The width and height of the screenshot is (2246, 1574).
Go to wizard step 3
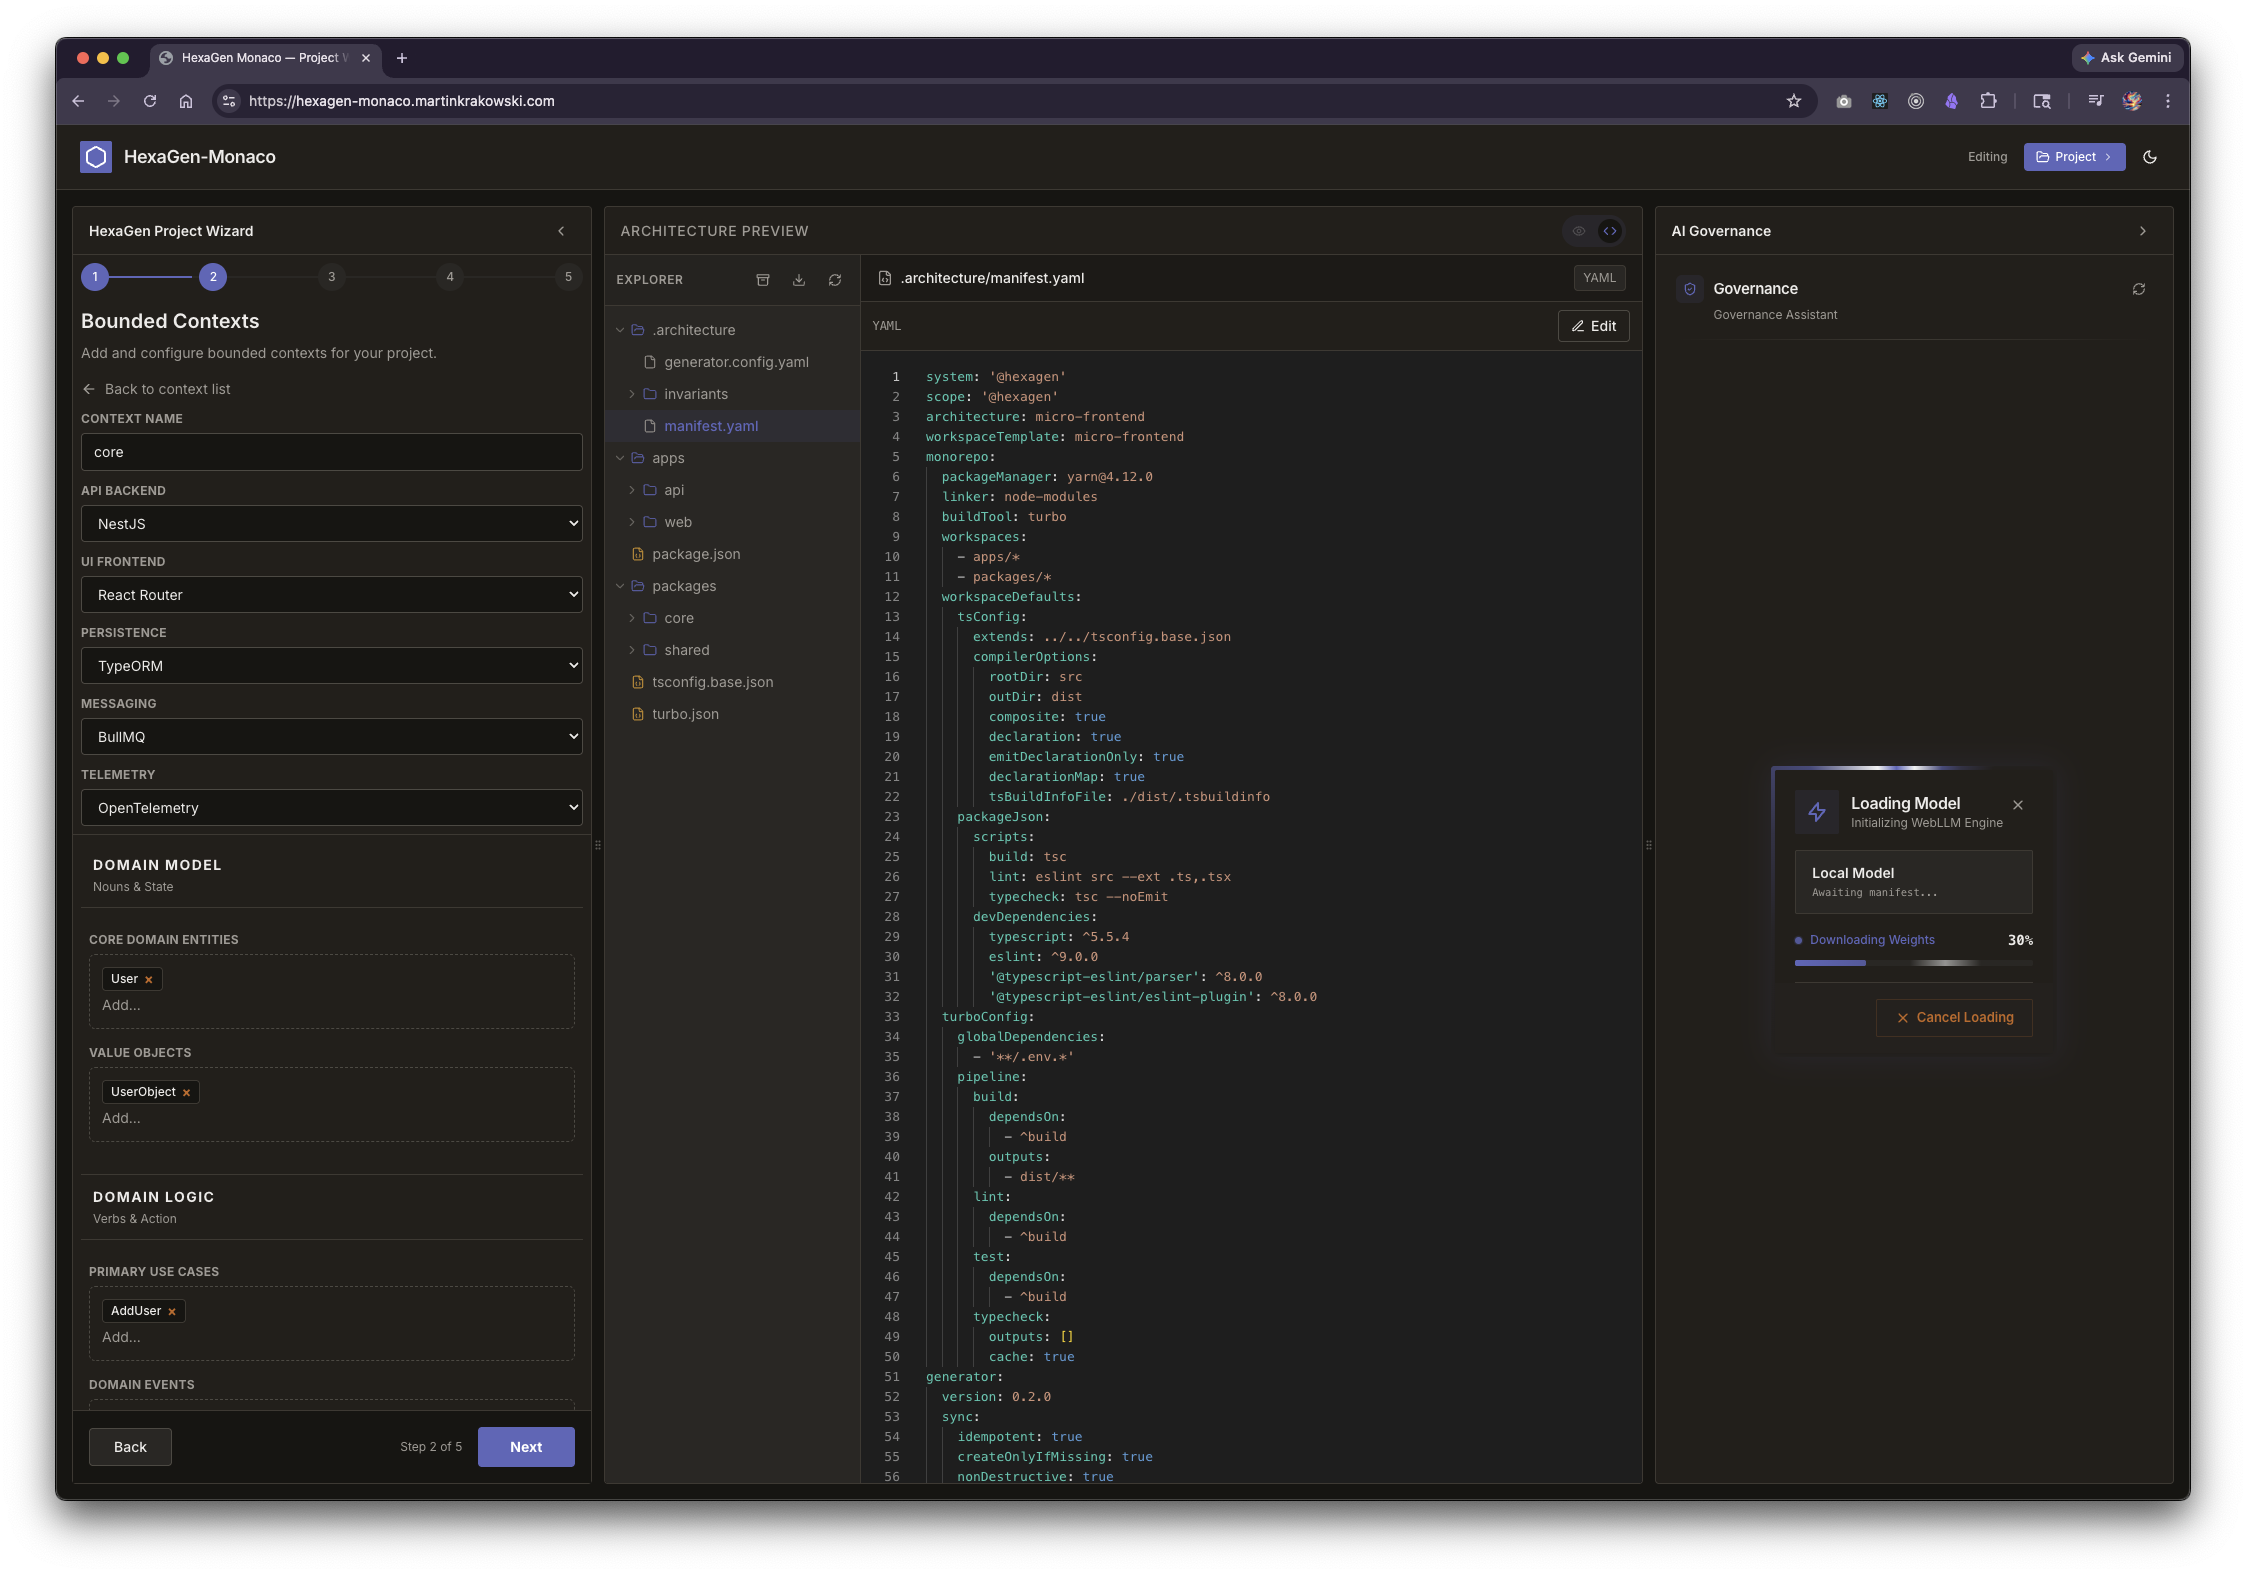[331, 277]
